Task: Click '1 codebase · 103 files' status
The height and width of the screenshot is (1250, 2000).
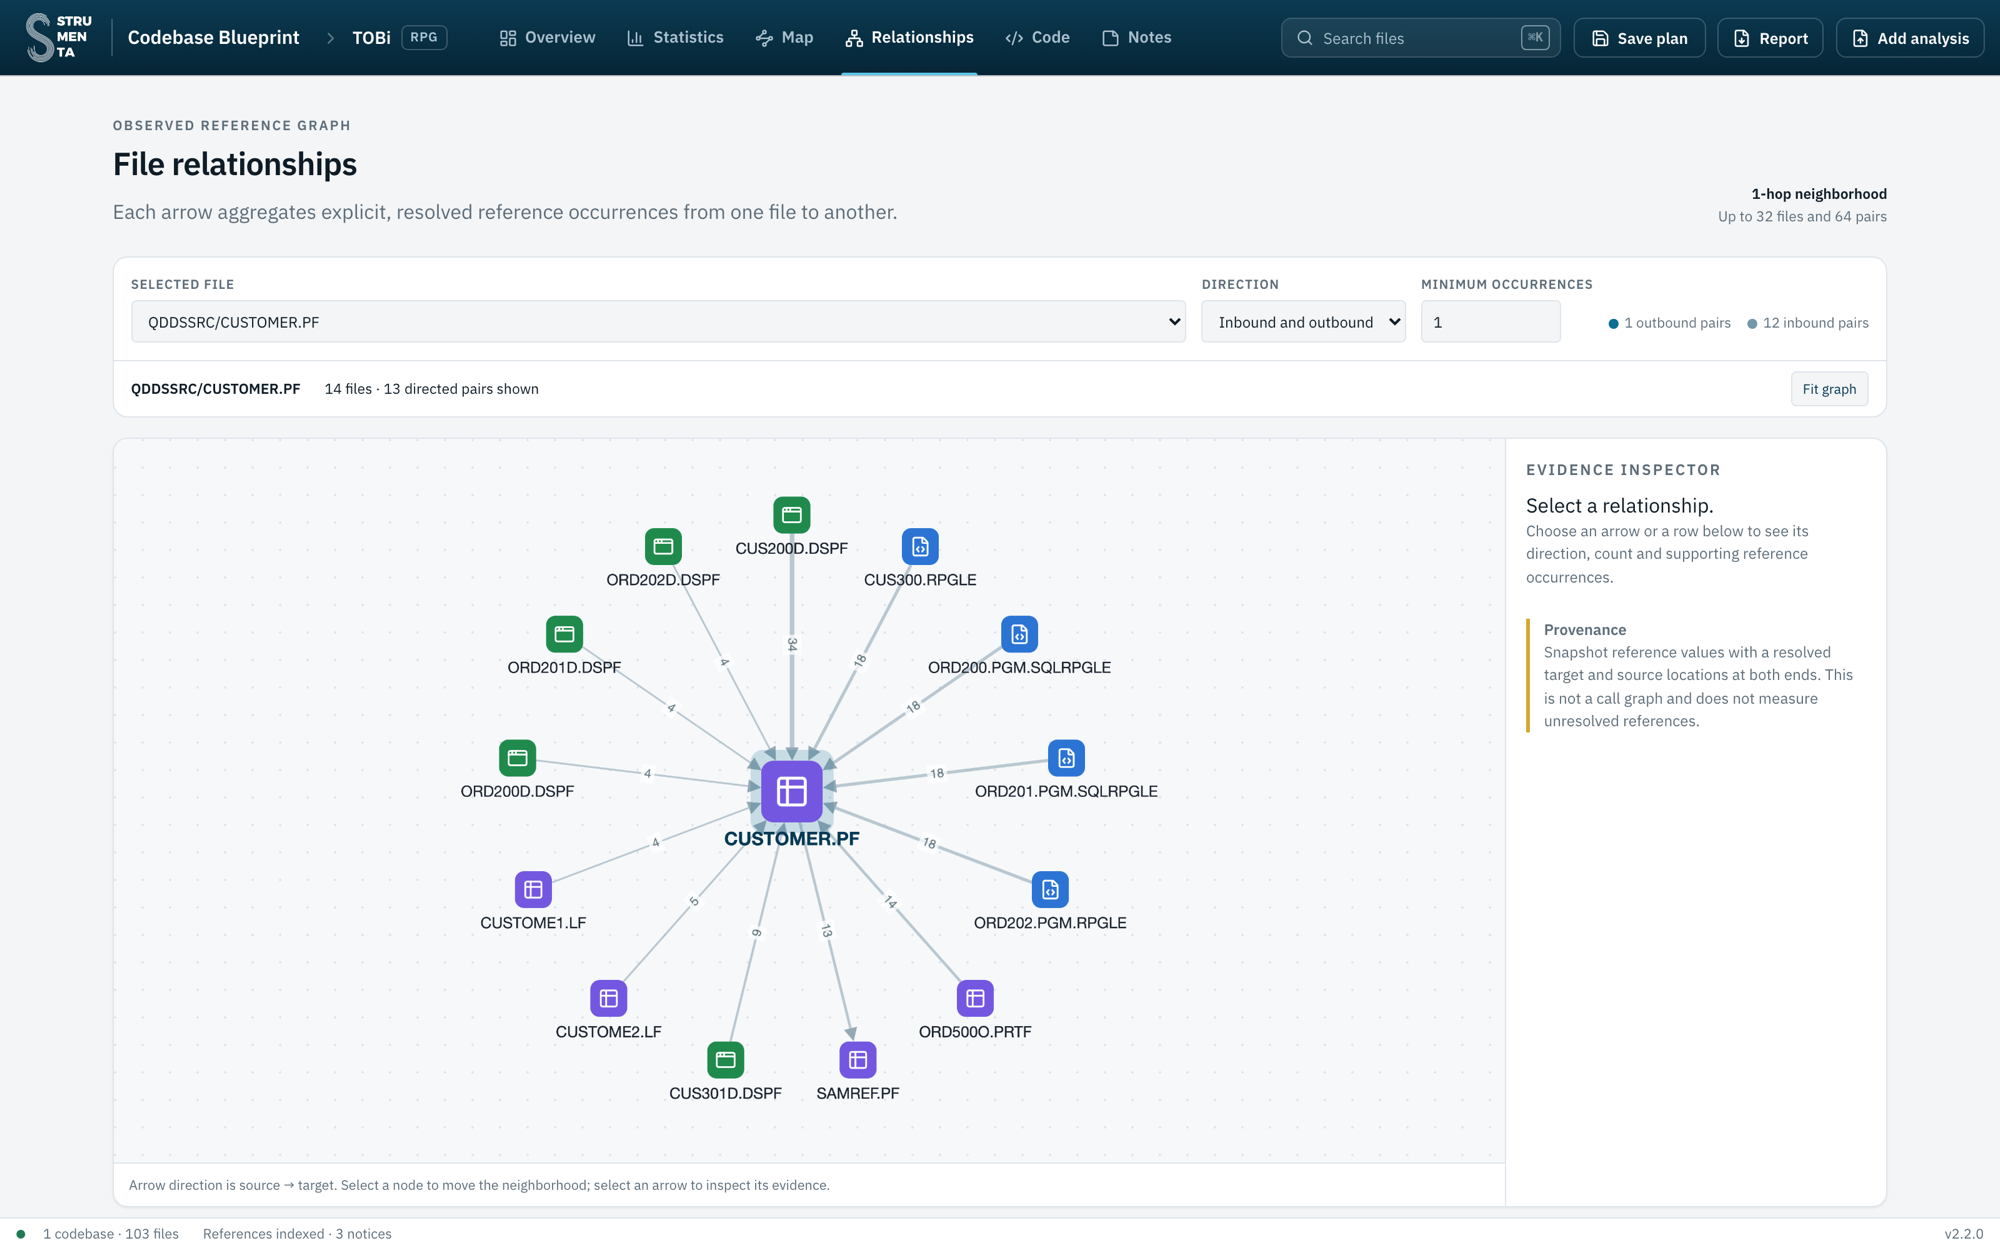Action: coord(110,1234)
